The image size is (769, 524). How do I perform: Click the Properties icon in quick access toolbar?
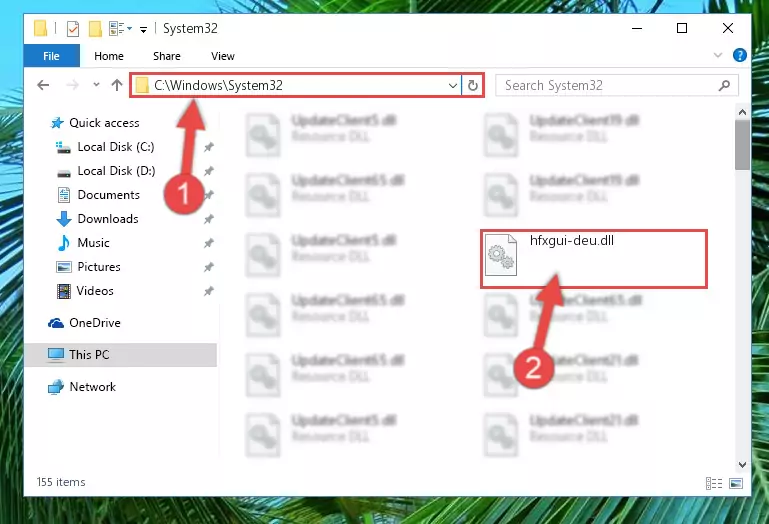pos(73,28)
